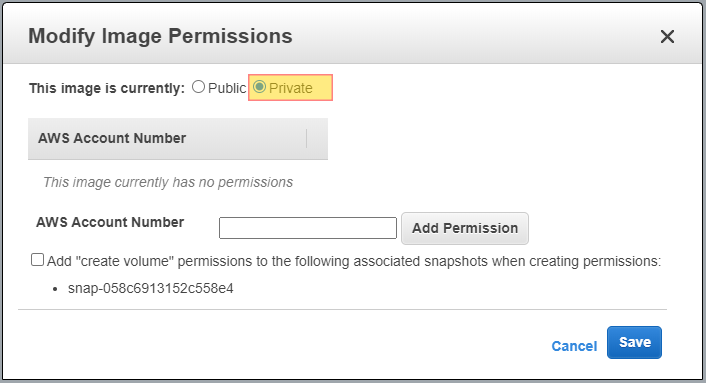
Task: Save the image permissions
Action: click(x=634, y=342)
